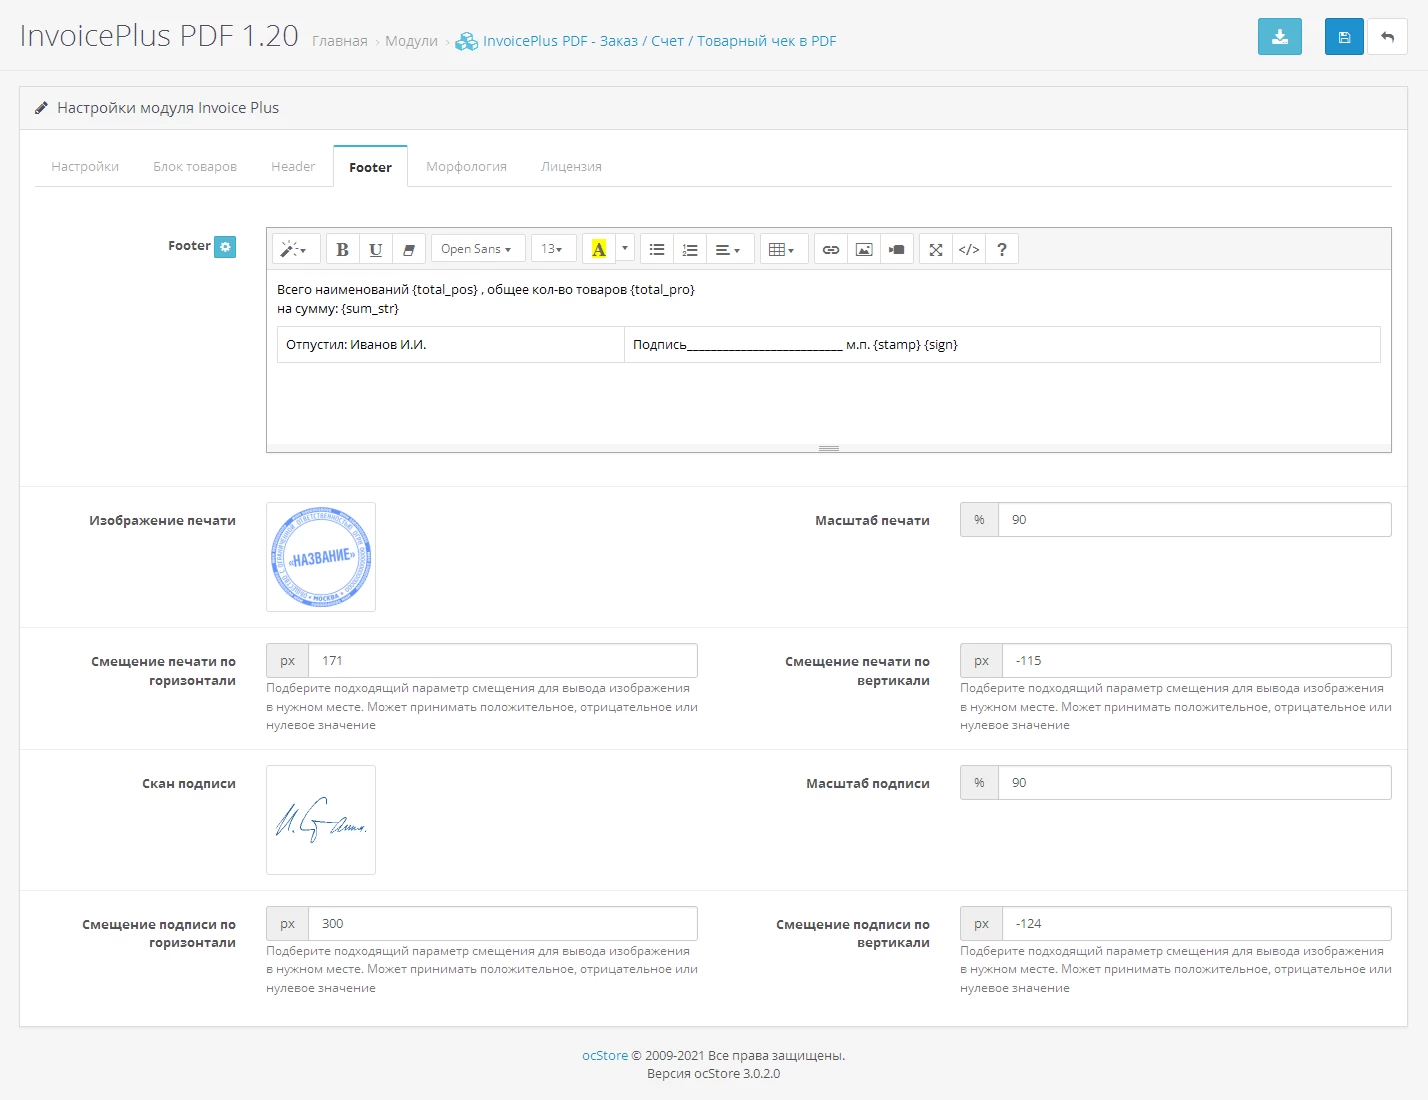Click the 'Отпустил: Иванов И.И.' table cell

(451, 345)
